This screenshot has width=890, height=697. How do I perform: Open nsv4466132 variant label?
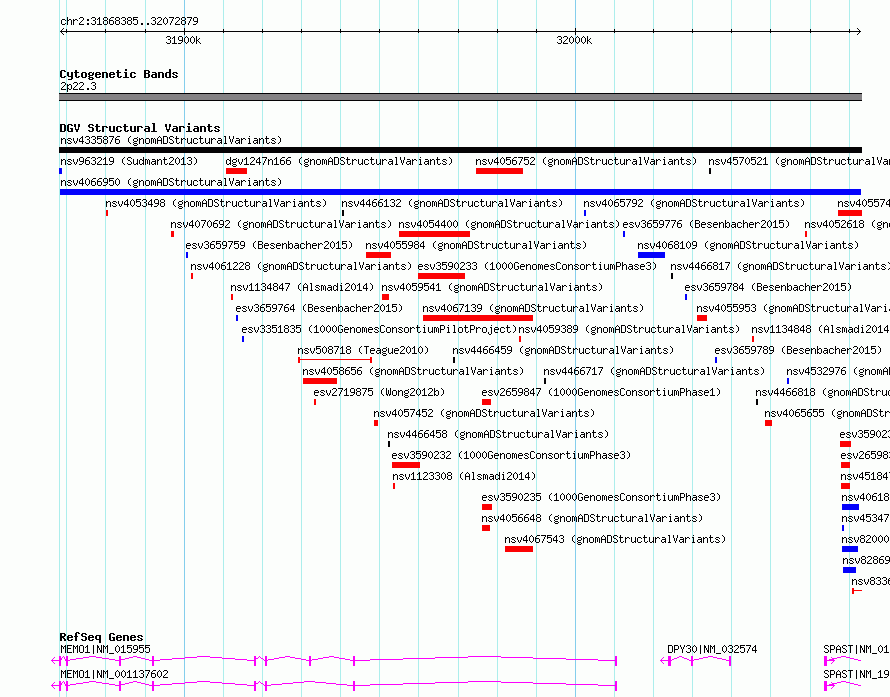[452, 203]
